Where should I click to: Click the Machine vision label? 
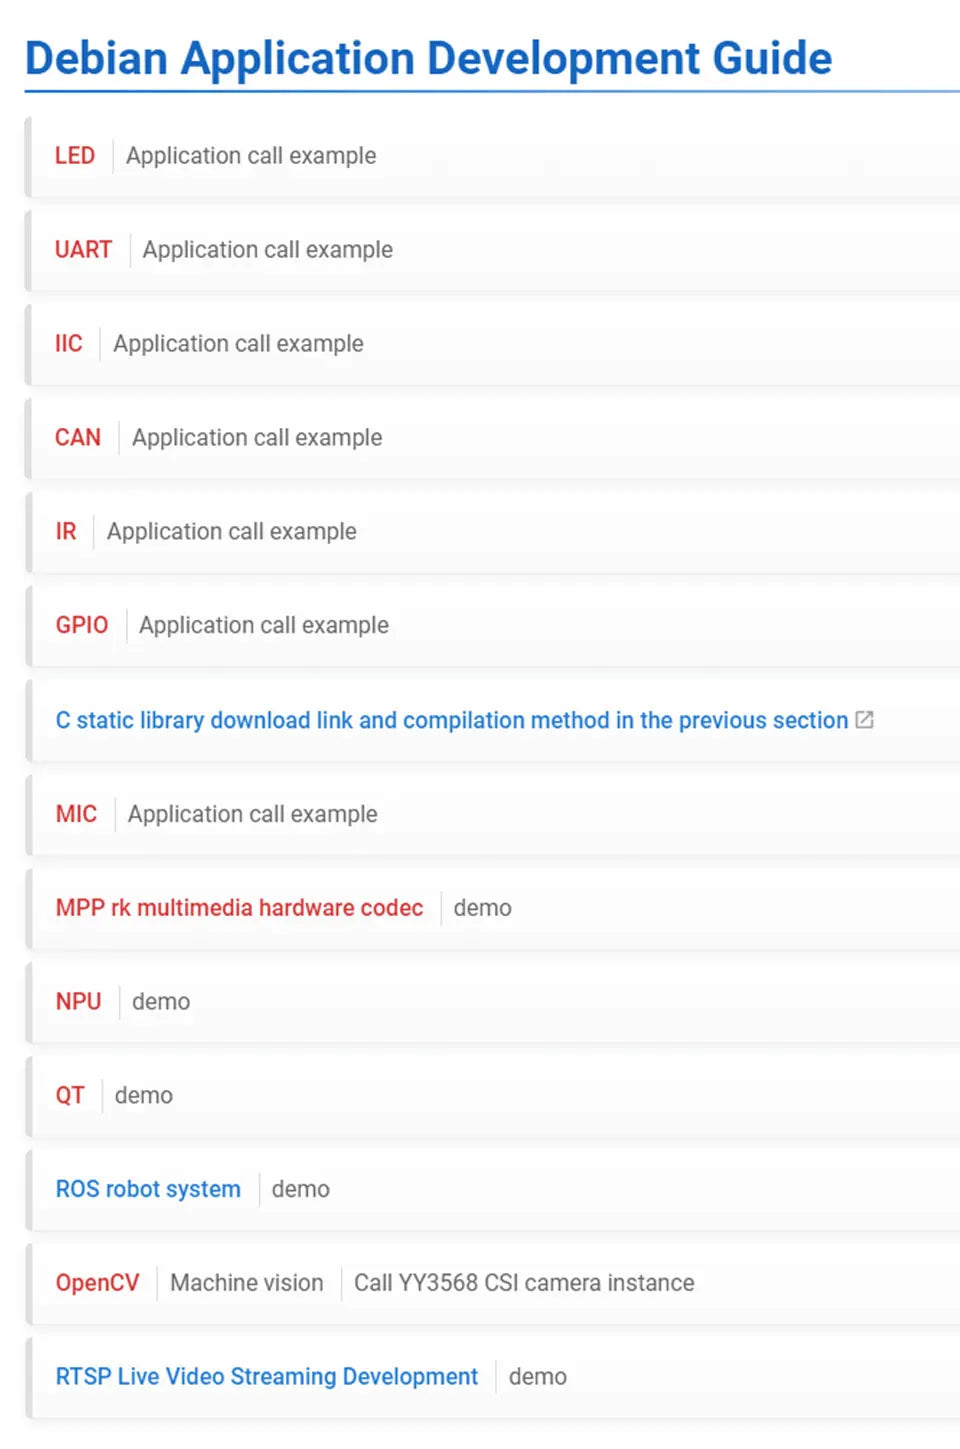coord(247,1283)
